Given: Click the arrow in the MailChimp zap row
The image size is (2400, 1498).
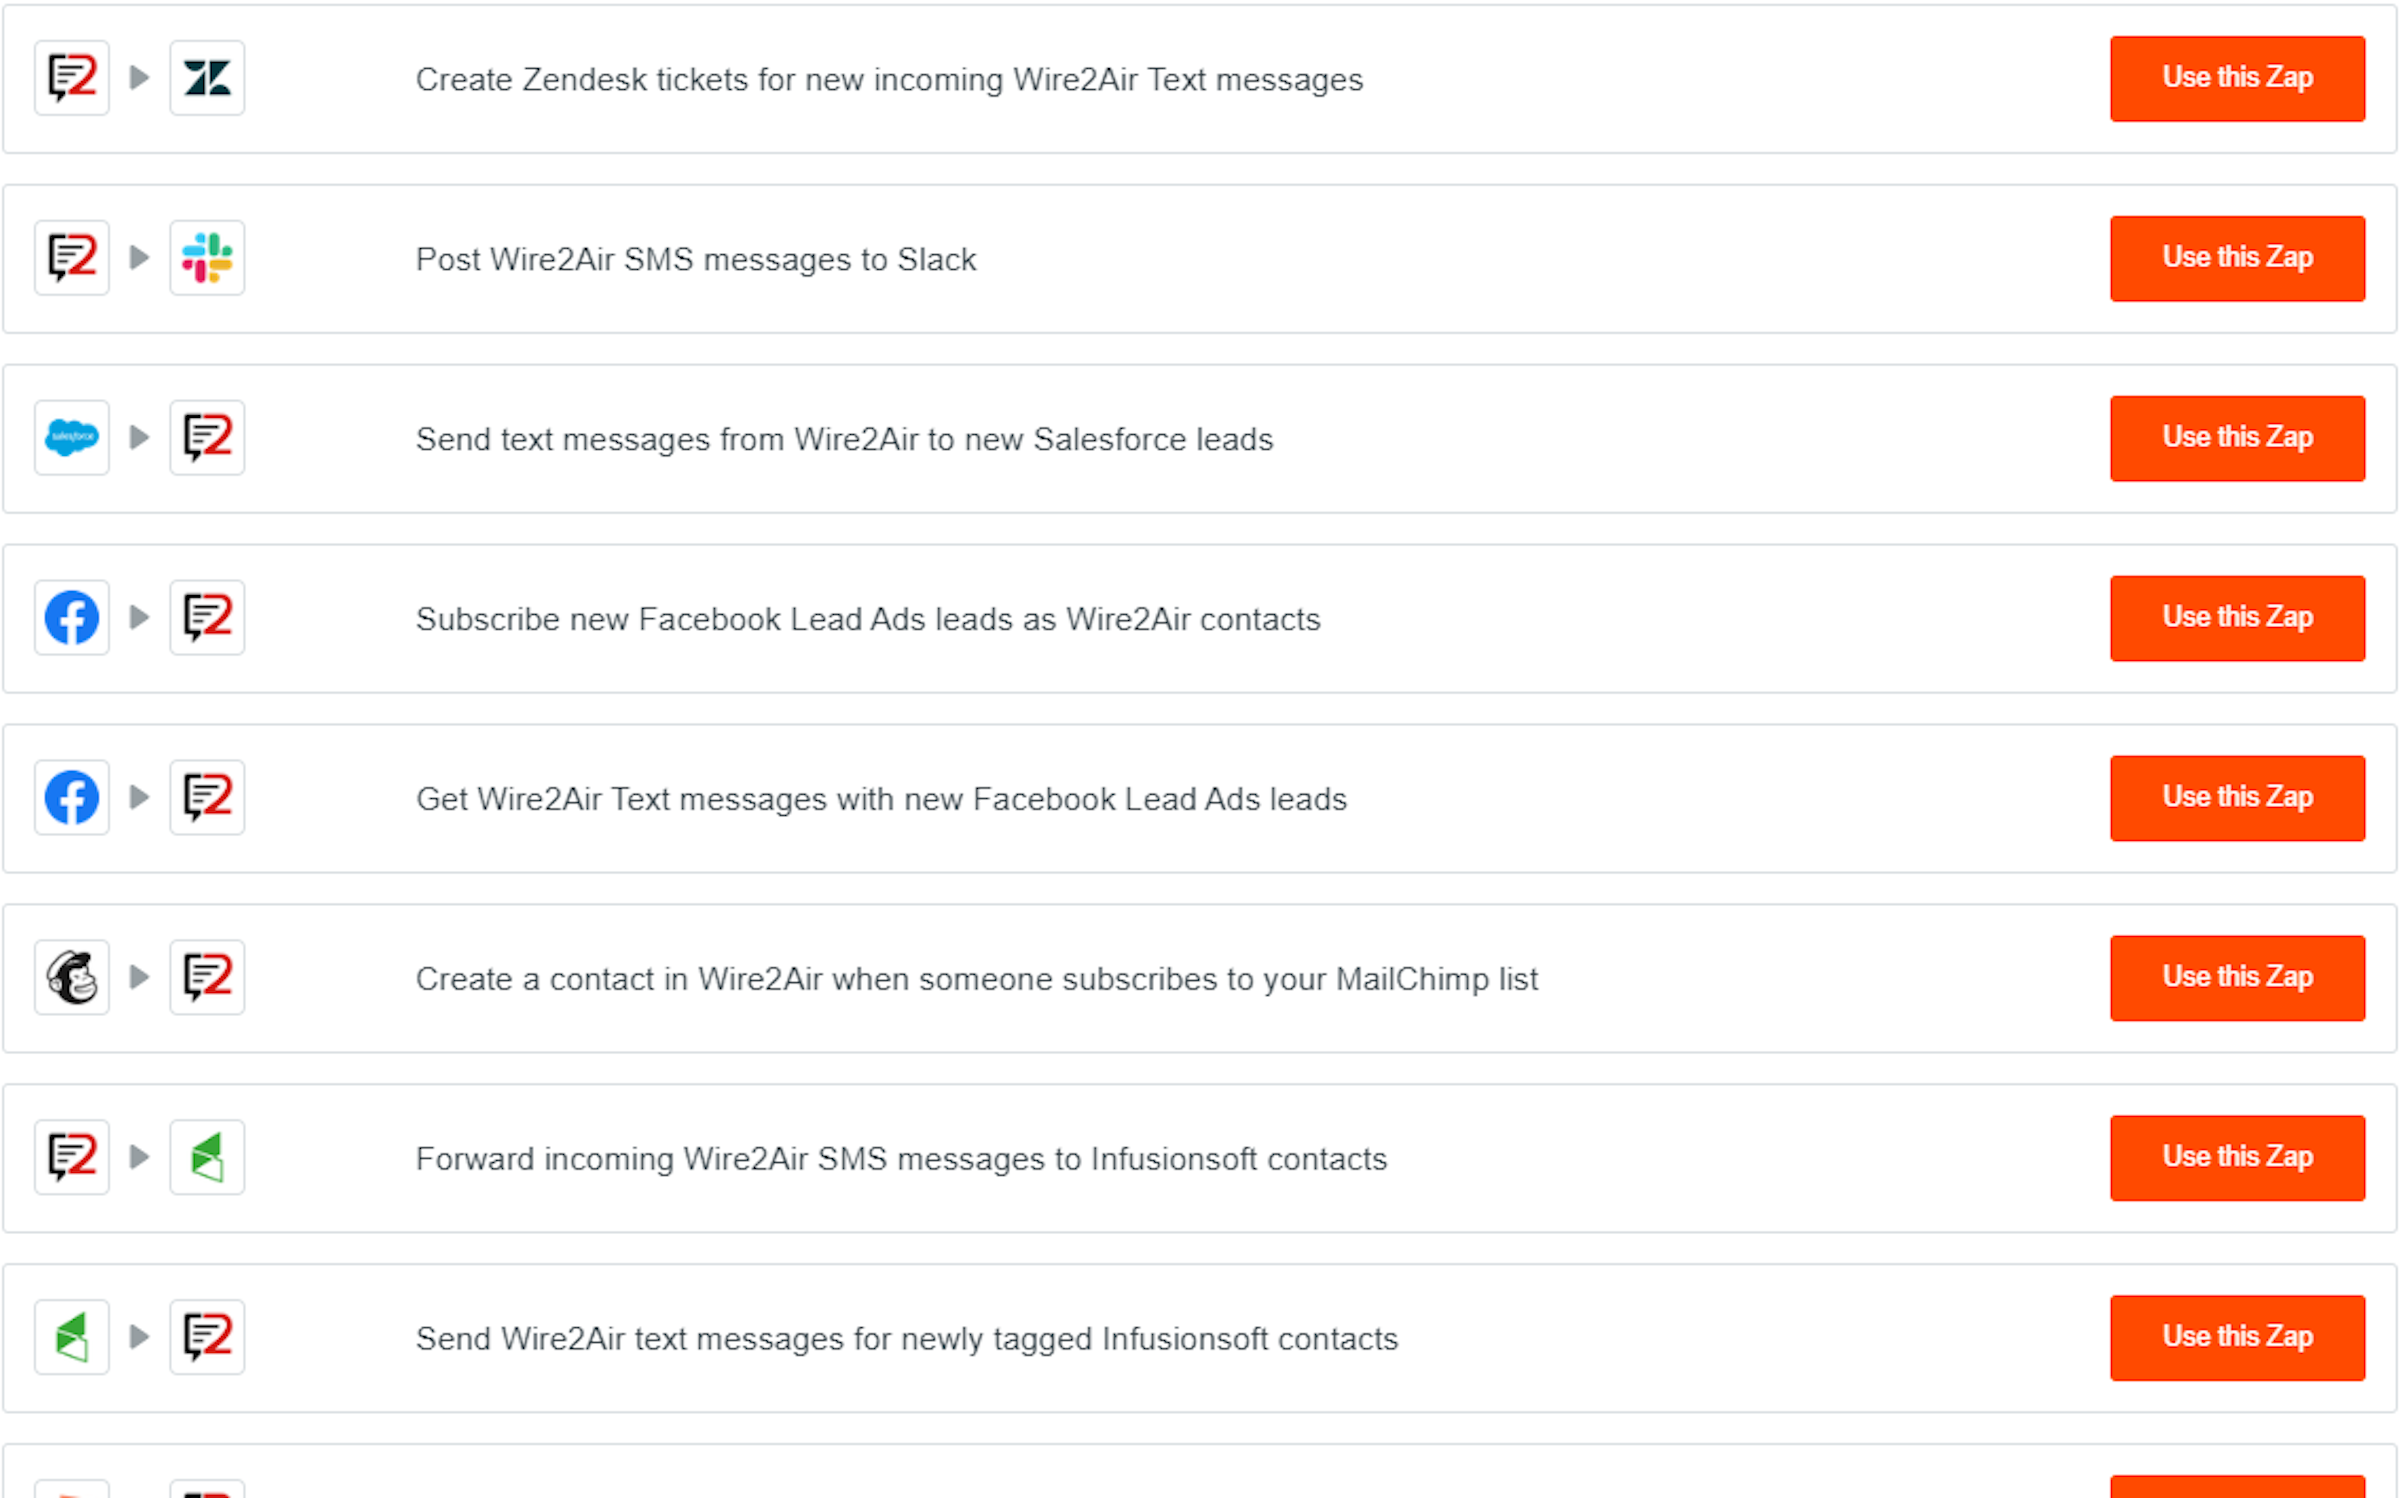Looking at the screenshot, I should [x=139, y=978].
